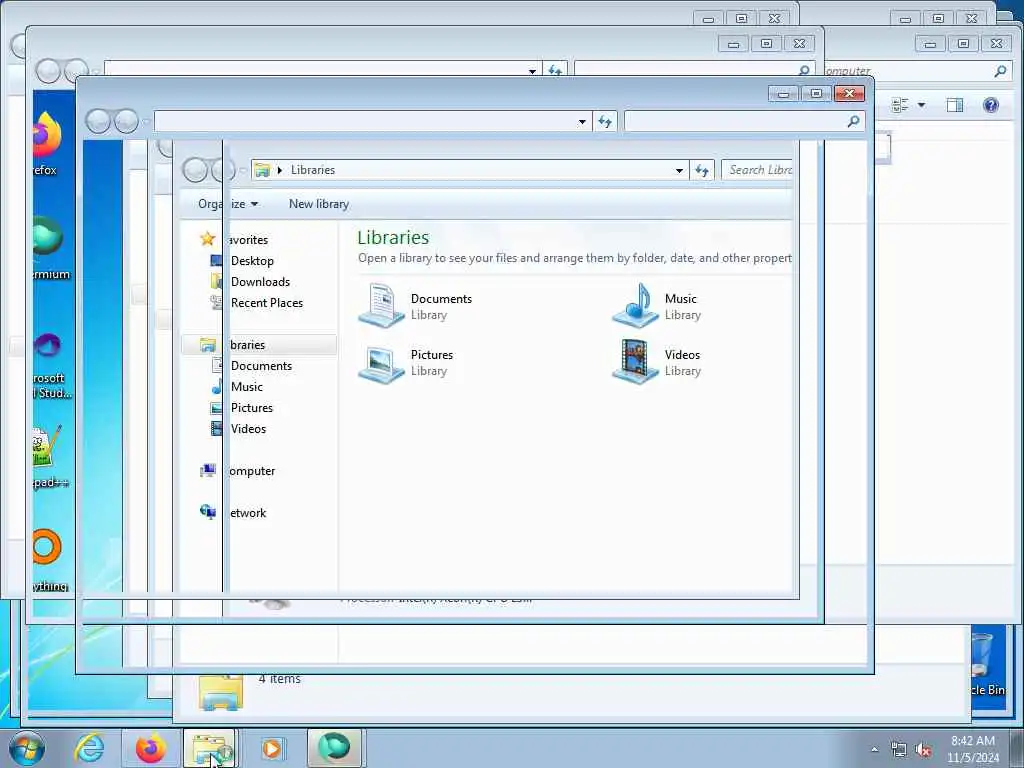Click search magnifier in front ghost window

tap(853, 121)
